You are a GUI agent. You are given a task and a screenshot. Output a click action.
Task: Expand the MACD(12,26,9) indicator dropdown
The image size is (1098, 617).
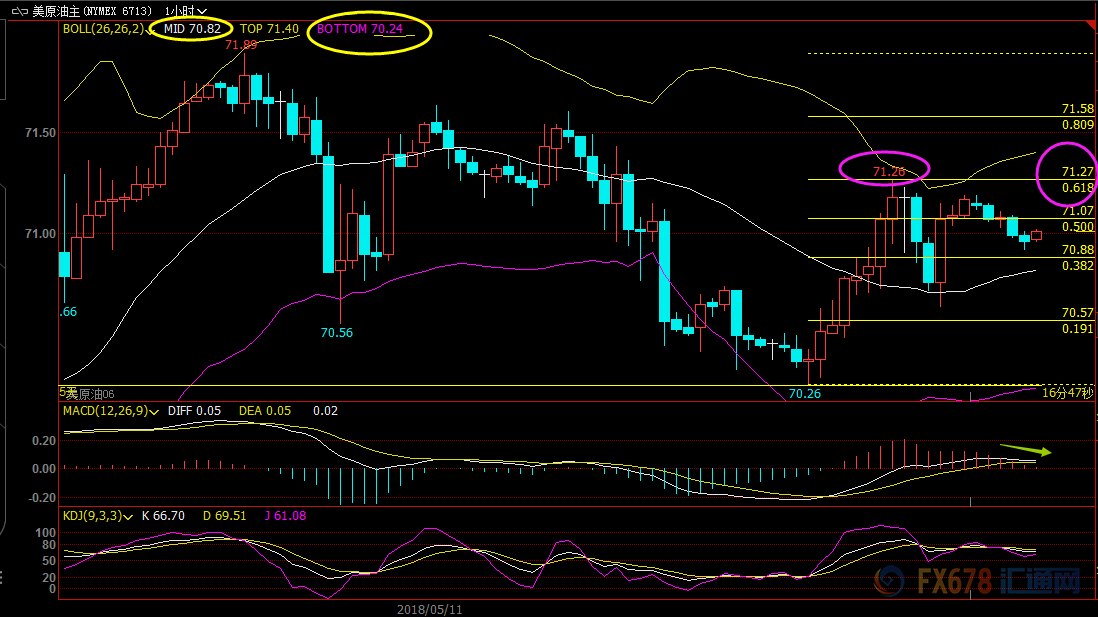[x=155, y=411]
